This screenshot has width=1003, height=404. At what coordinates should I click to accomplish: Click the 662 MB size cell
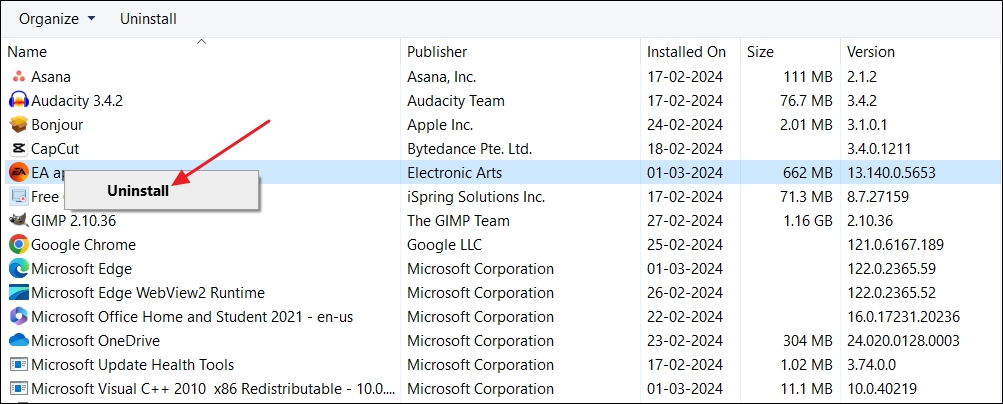tap(807, 173)
